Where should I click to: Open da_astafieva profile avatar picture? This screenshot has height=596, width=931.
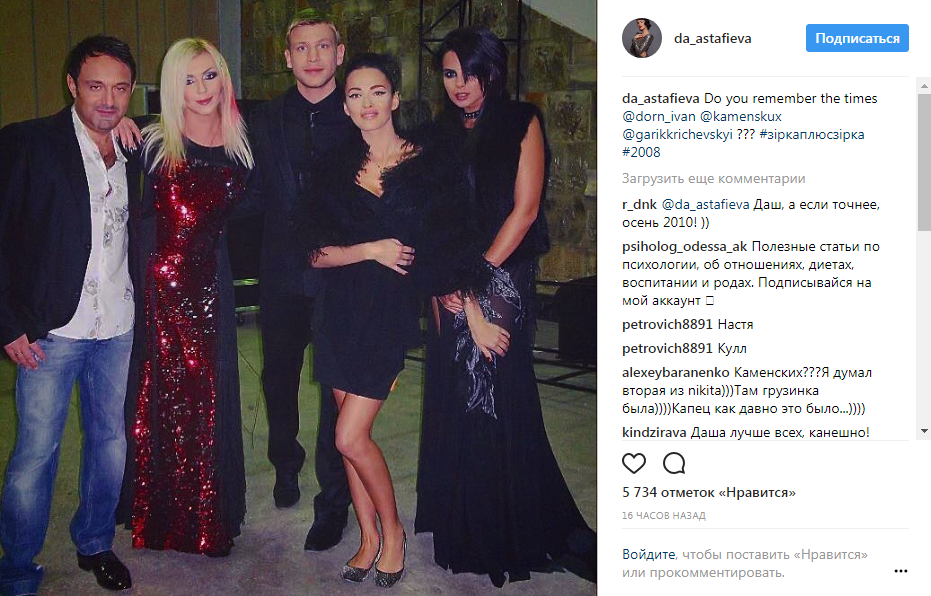click(642, 38)
